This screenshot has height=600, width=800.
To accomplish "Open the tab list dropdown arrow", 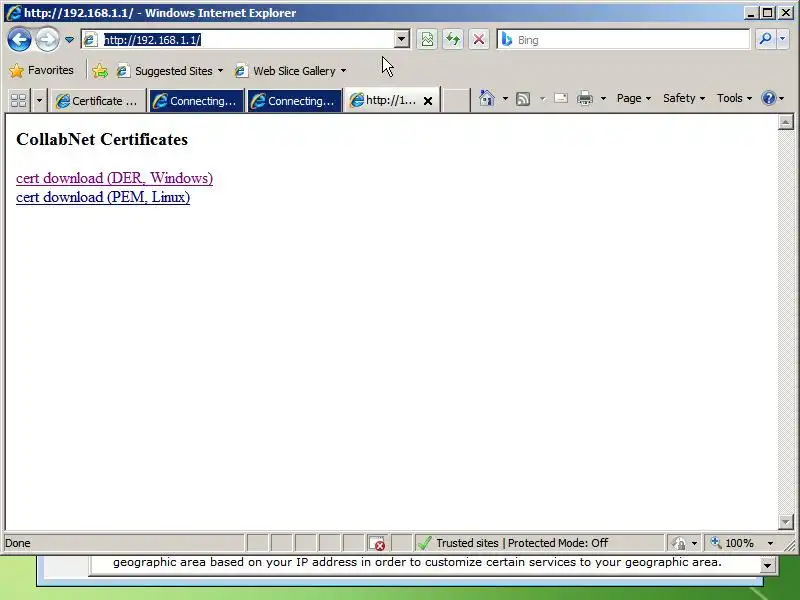I will [x=39, y=101].
